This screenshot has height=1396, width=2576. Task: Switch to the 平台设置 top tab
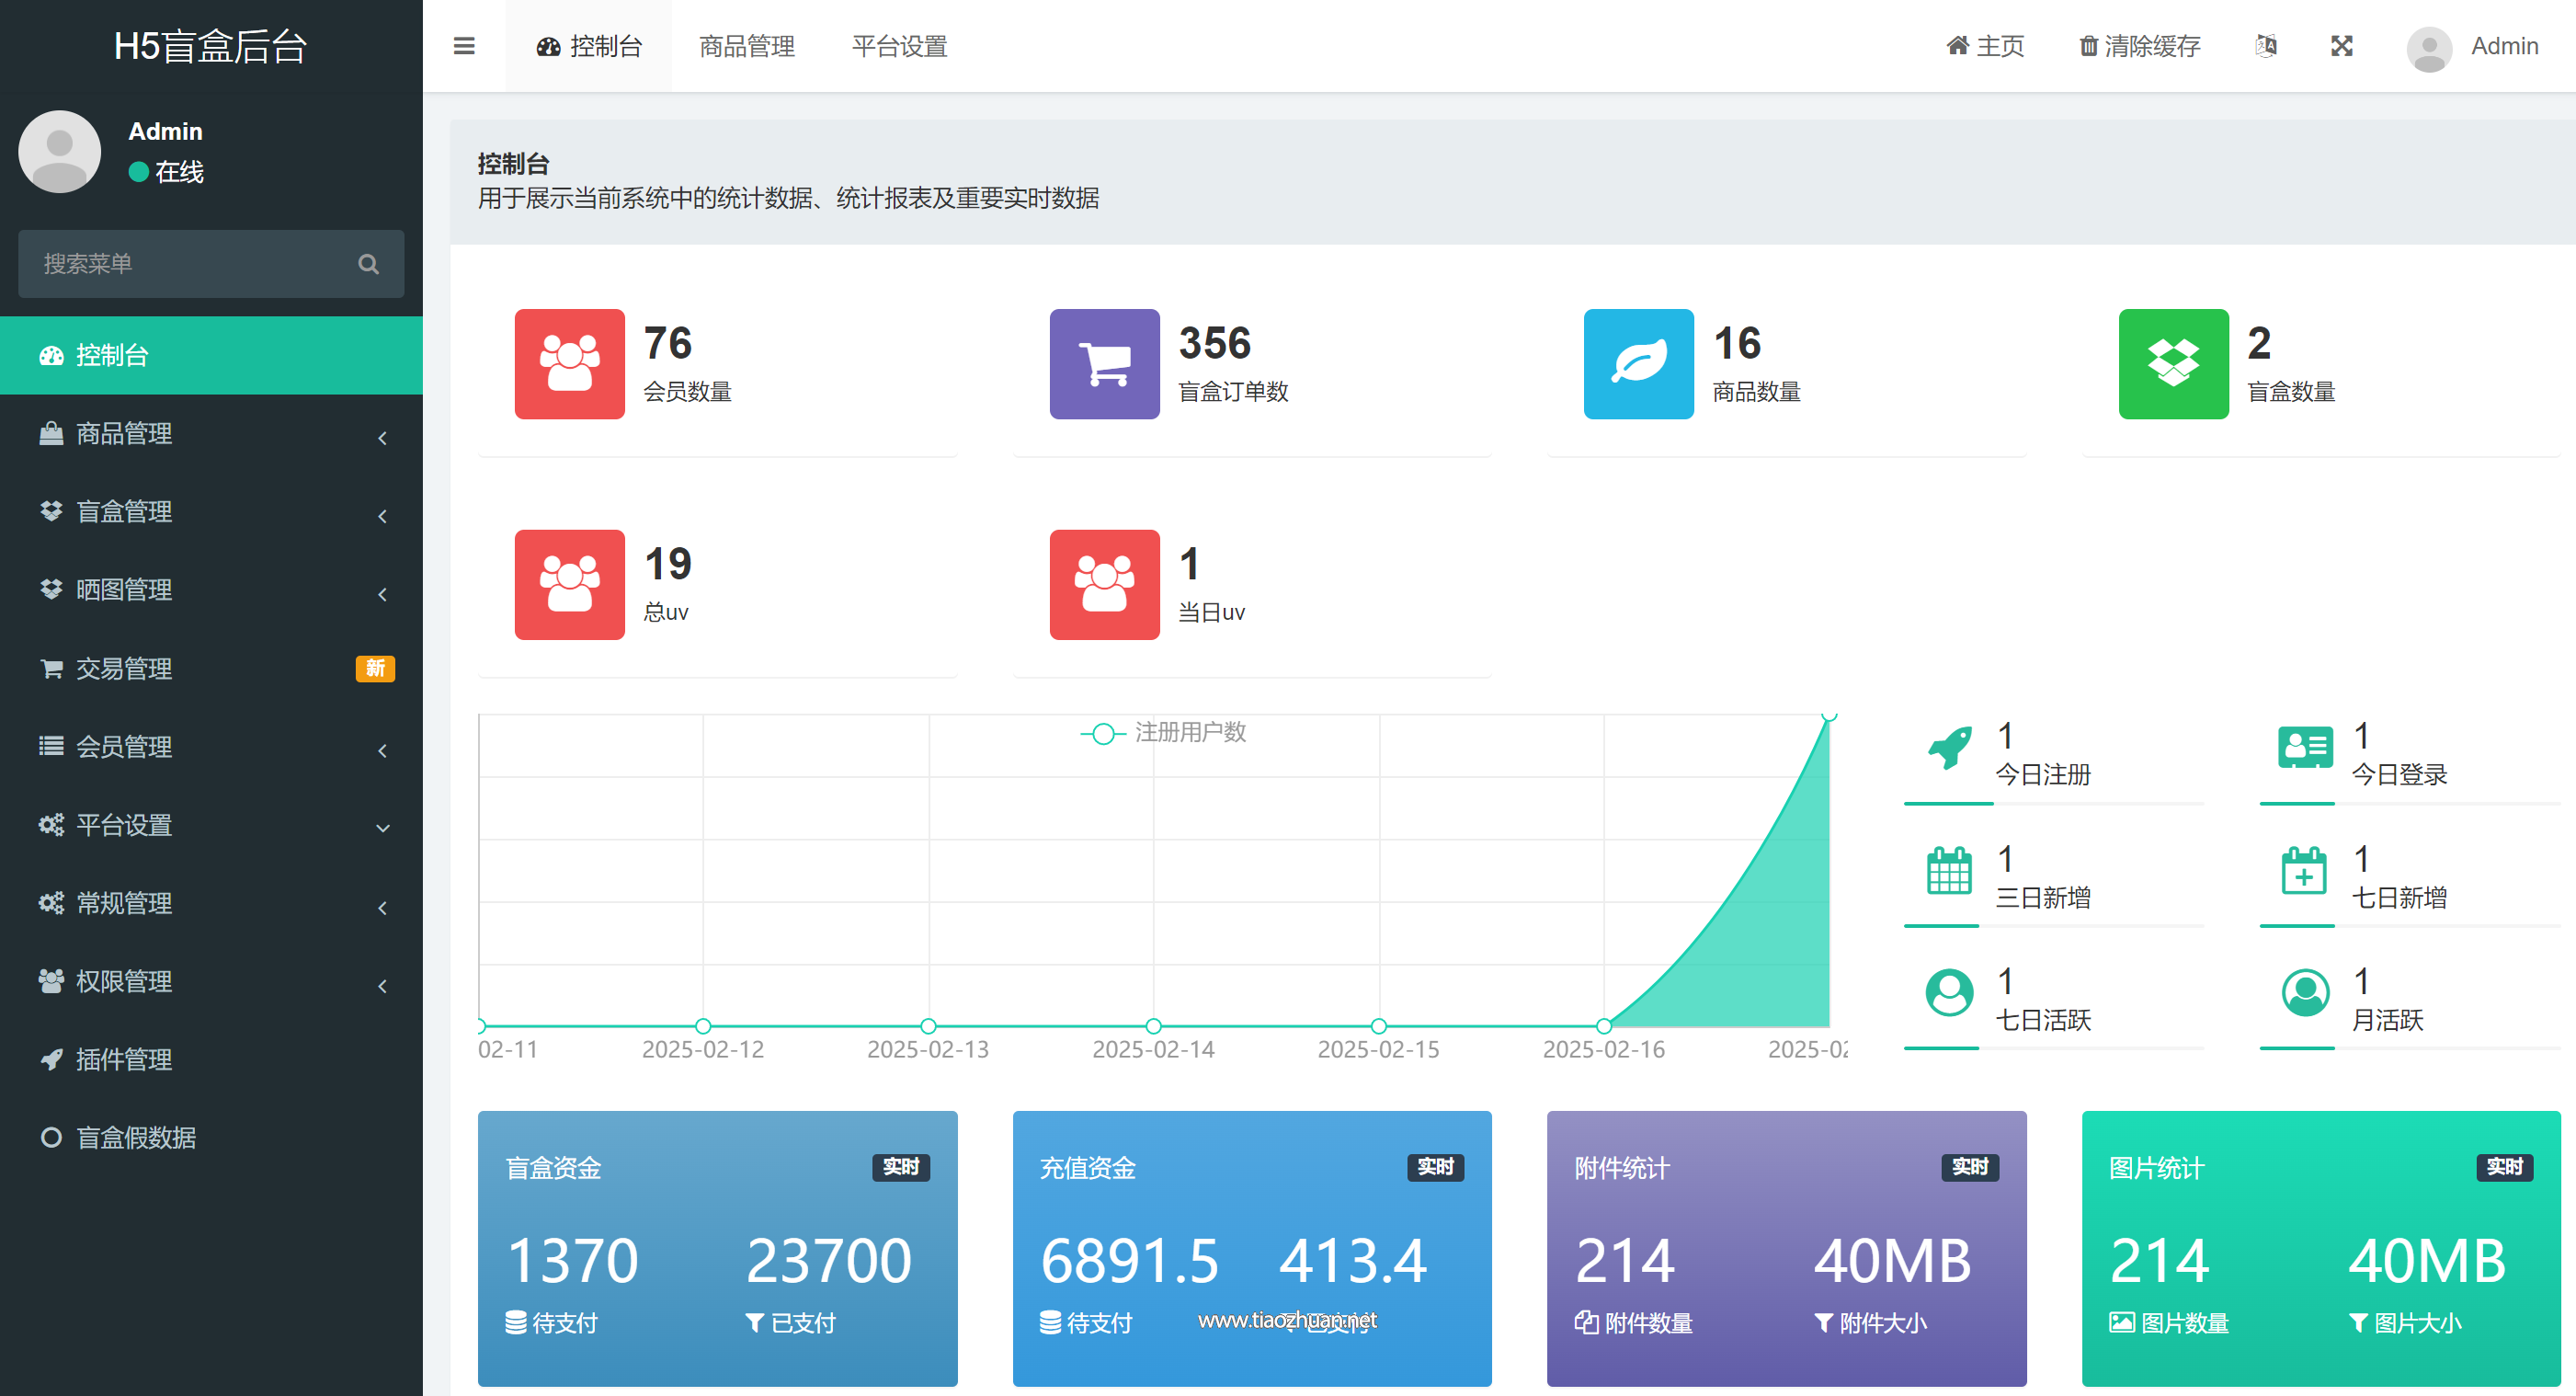pos(899,46)
